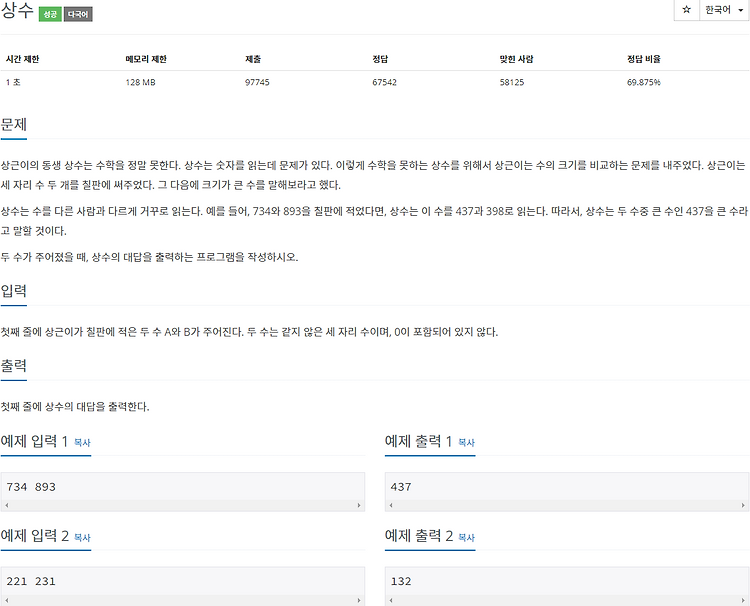This screenshot has width=750, height=606.
Task: Click the 맞힌 사람 column header
Action: [517, 59]
